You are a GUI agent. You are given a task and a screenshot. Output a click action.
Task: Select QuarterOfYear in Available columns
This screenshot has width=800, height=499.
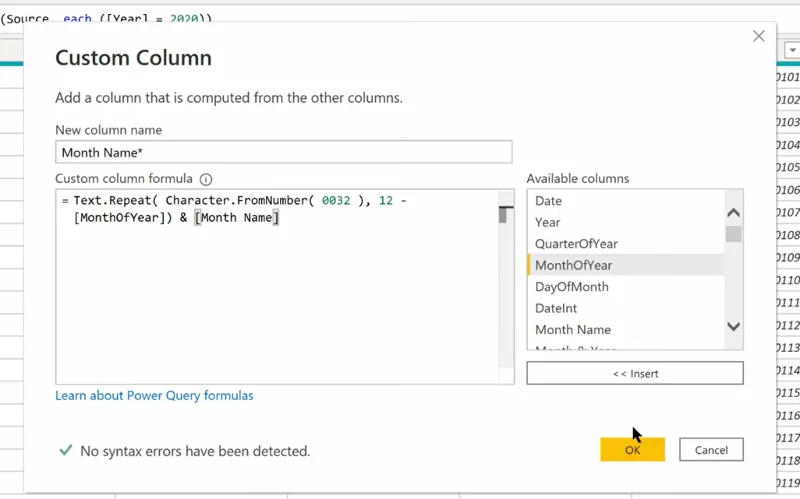coord(626,243)
